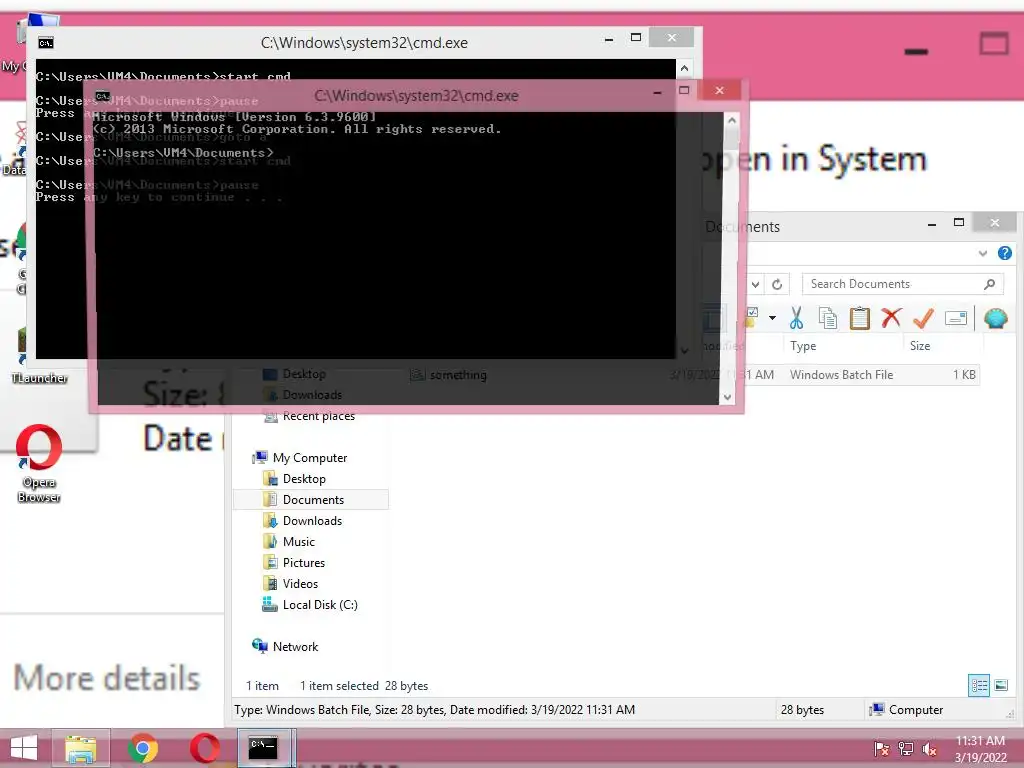Select Network in navigation pane
The width and height of the screenshot is (1024, 768).
[295, 647]
